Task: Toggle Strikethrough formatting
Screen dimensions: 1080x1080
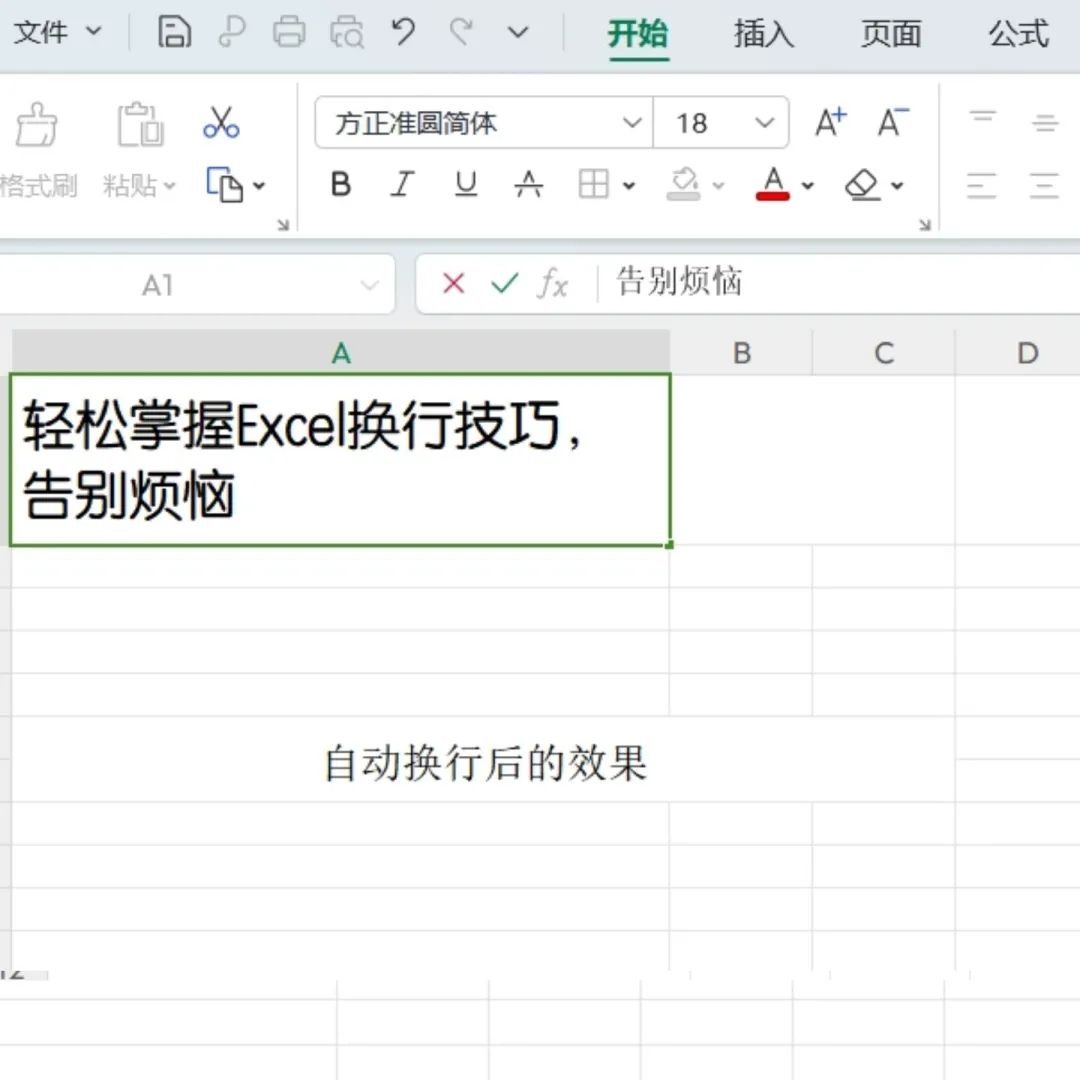Action: click(529, 185)
